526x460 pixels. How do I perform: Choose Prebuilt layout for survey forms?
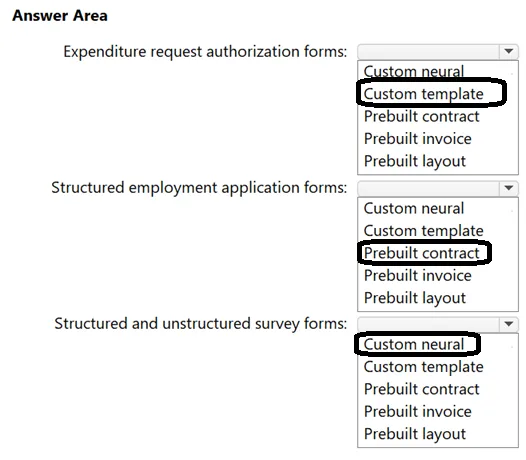(415, 434)
